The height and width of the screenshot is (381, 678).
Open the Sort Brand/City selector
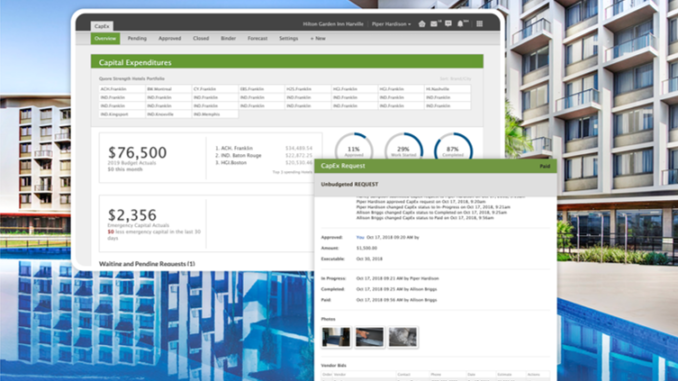click(455, 79)
